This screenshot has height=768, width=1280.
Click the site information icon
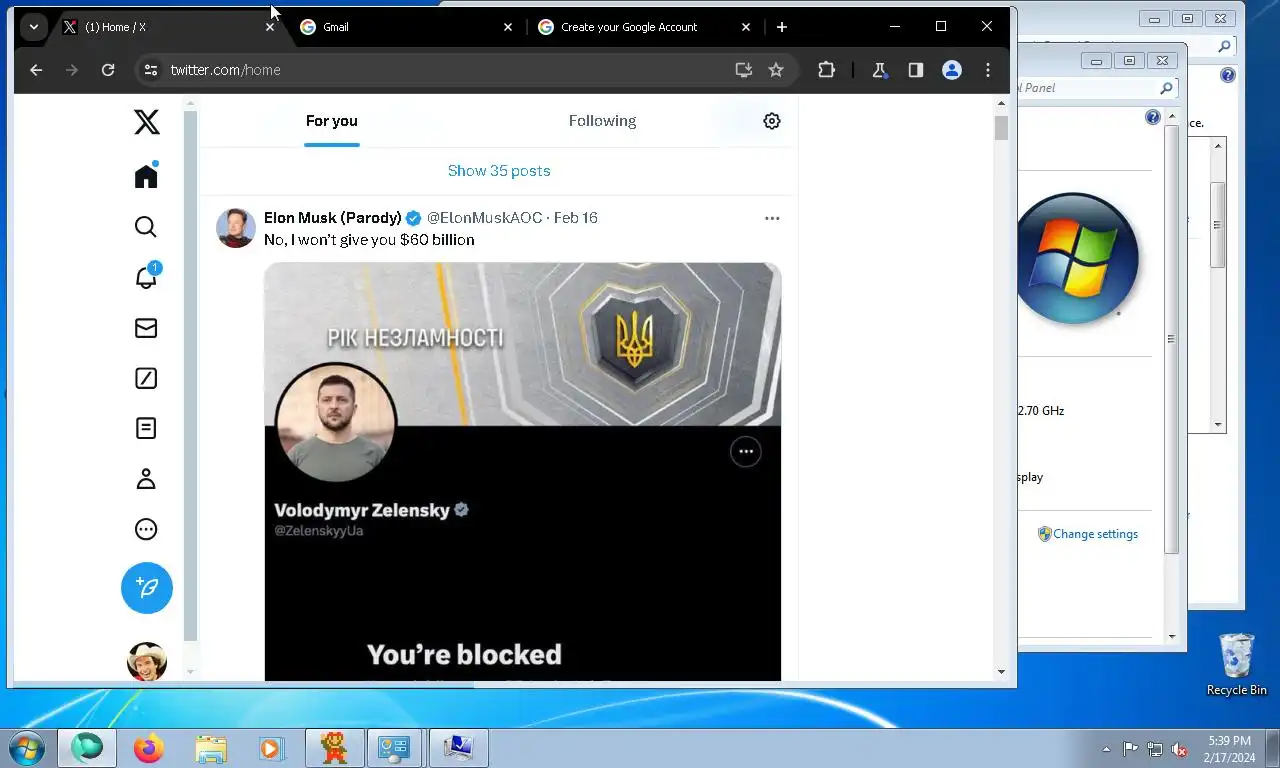pyautogui.click(x=151, y=70)
